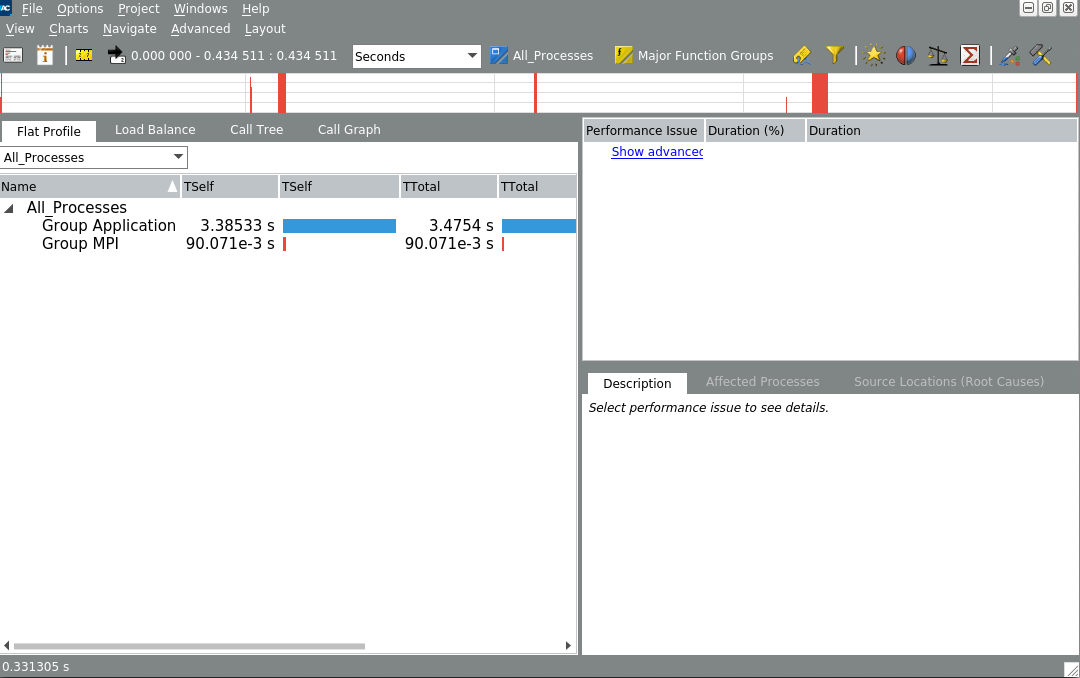Select the Source Locations (Root Causes) tab

pos(948,382)
